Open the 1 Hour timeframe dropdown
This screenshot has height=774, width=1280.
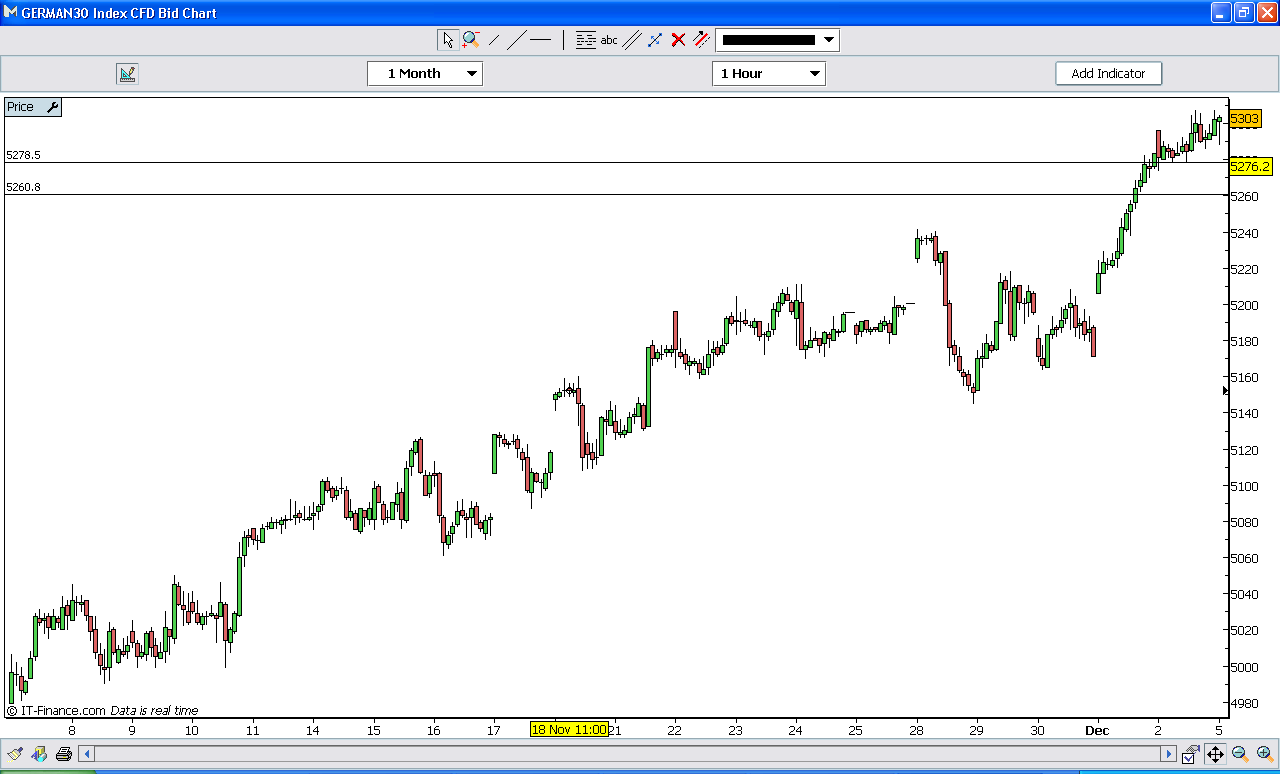[769, 73]
